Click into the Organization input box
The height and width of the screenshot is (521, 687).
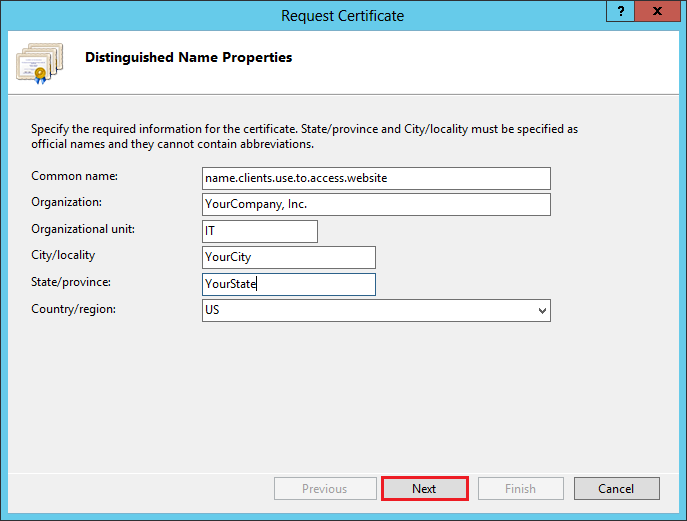click(376, 205)
